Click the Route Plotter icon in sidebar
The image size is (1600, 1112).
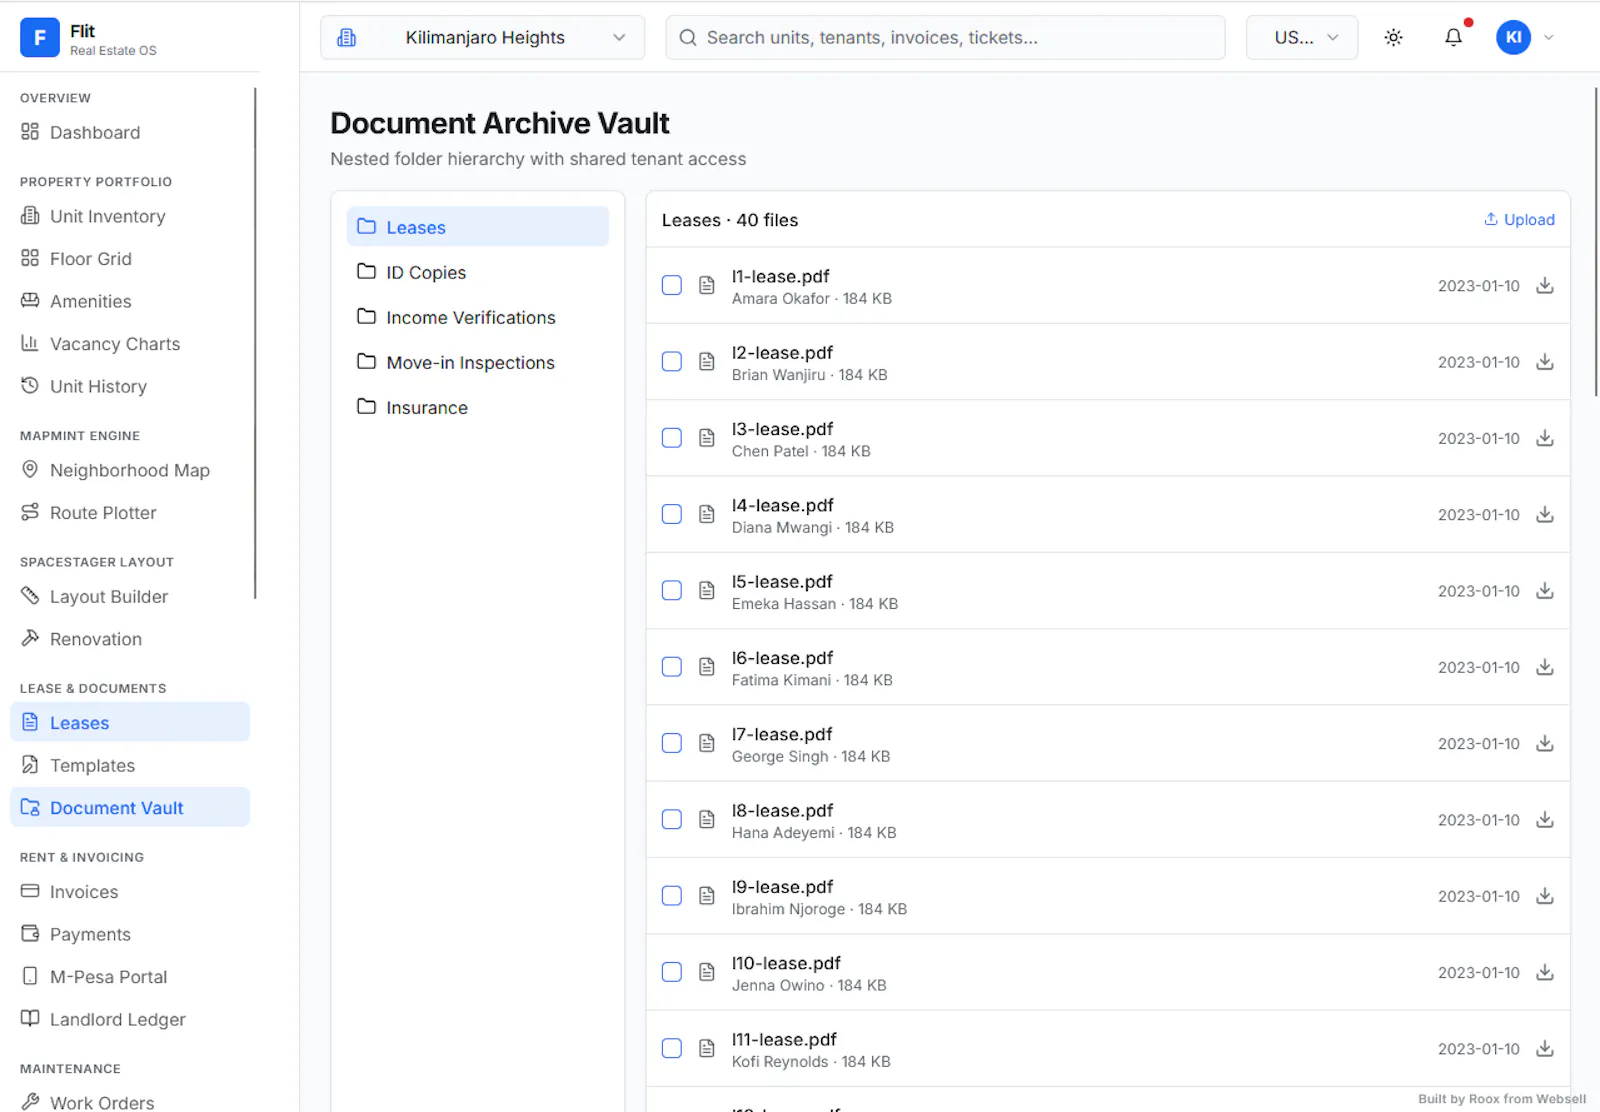[x=30, y=512]
